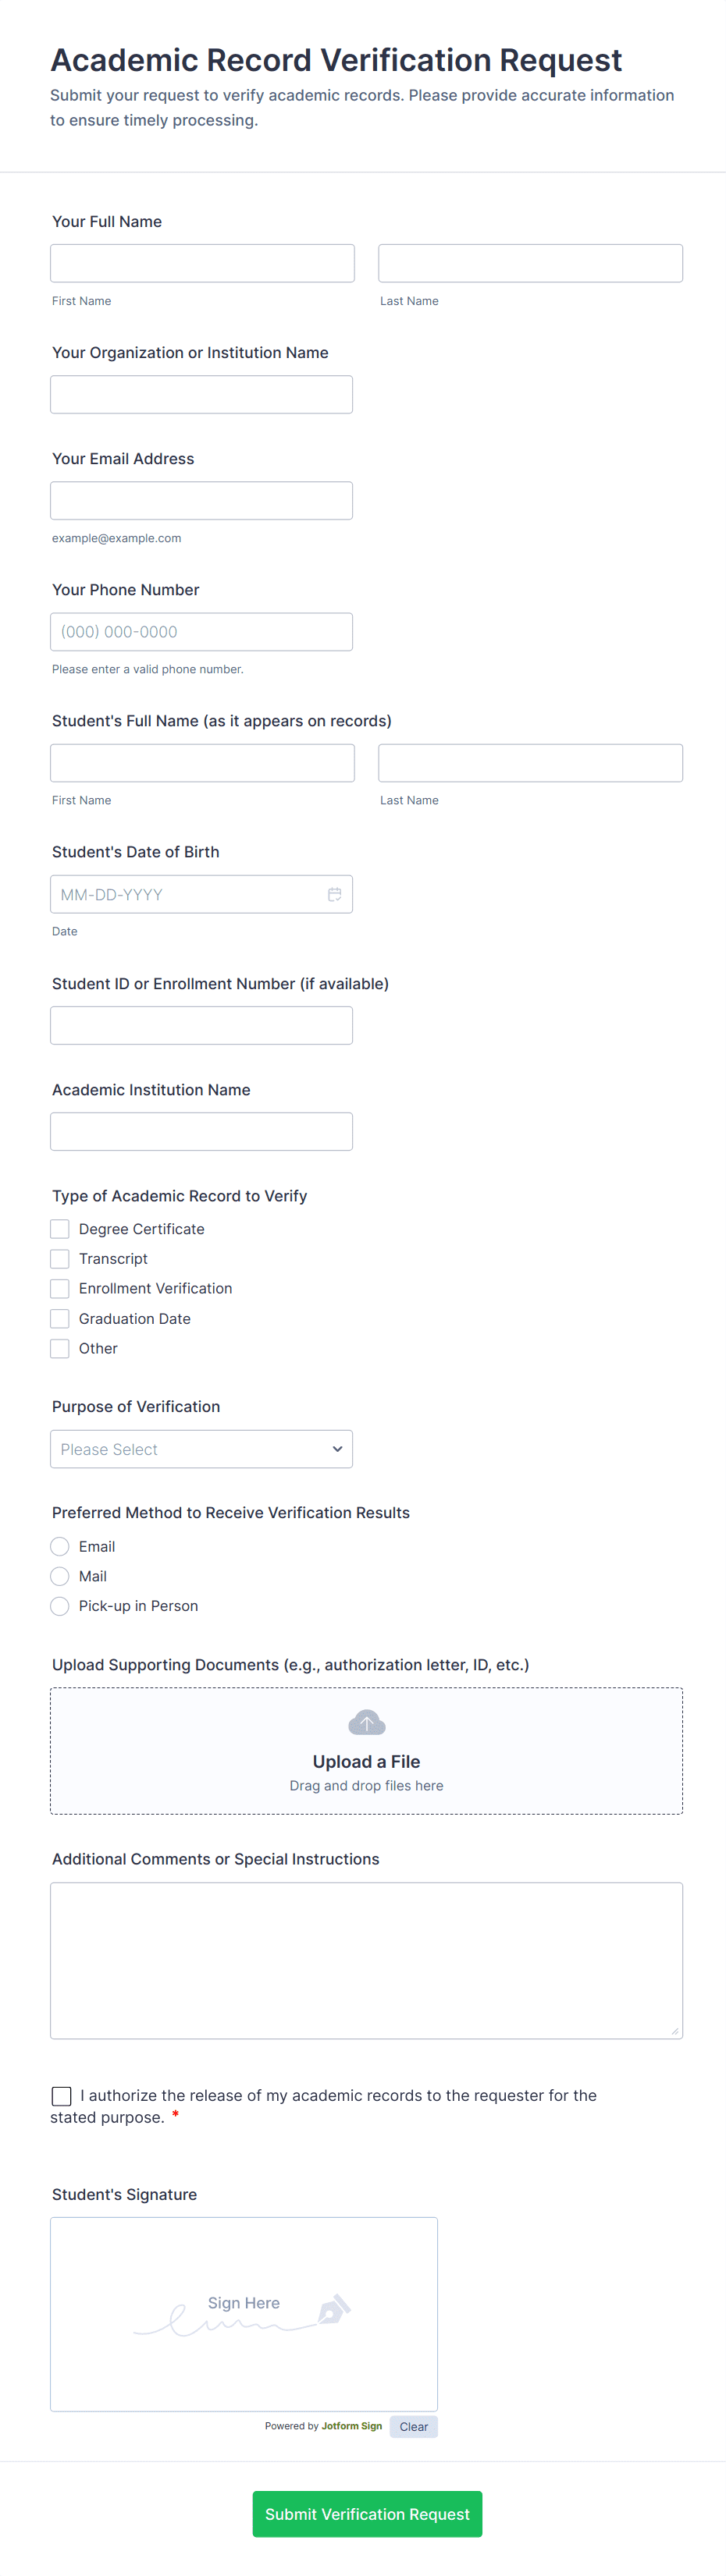Open the Jotform Sign link
This screenshot has width=726, height=2576.
(x=351, y=2426)
